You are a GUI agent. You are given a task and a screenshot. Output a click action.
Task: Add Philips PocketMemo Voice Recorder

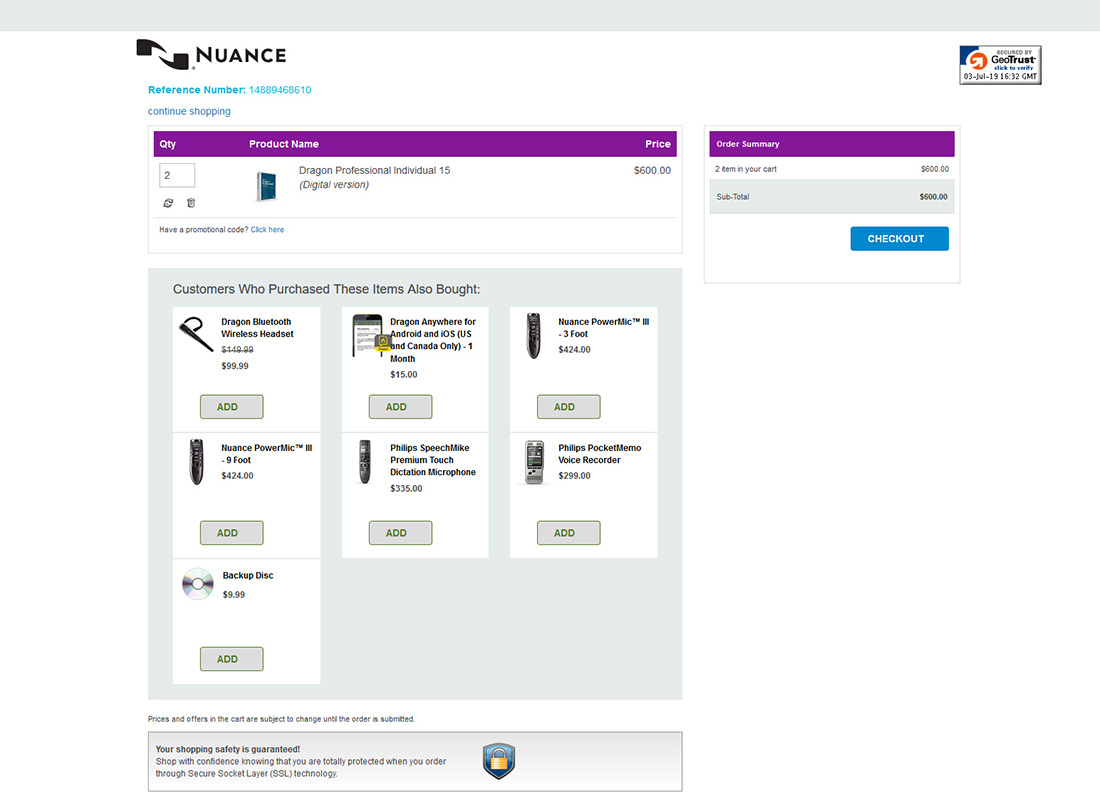568,533
